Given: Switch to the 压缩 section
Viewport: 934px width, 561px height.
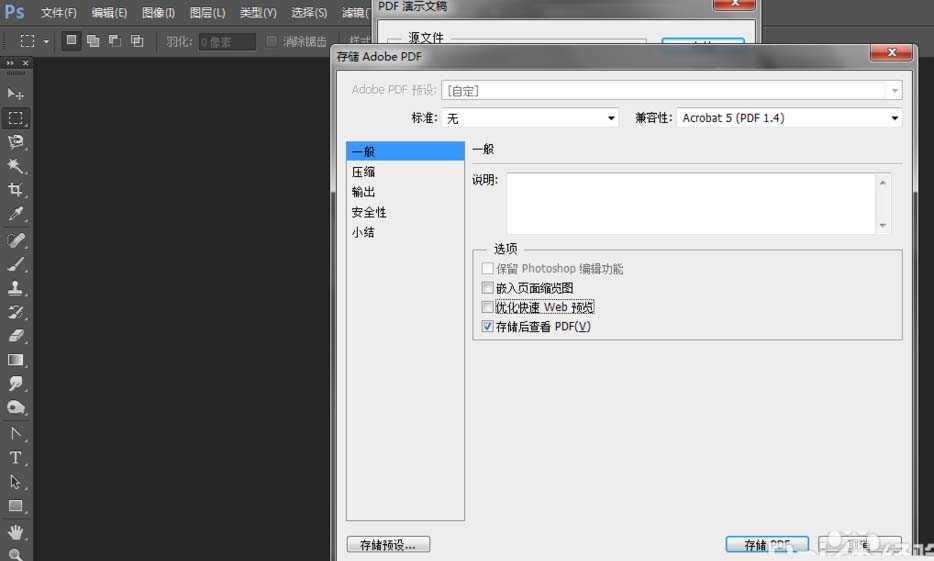Looking at the screenshot, I should click(x=363, y=172).
